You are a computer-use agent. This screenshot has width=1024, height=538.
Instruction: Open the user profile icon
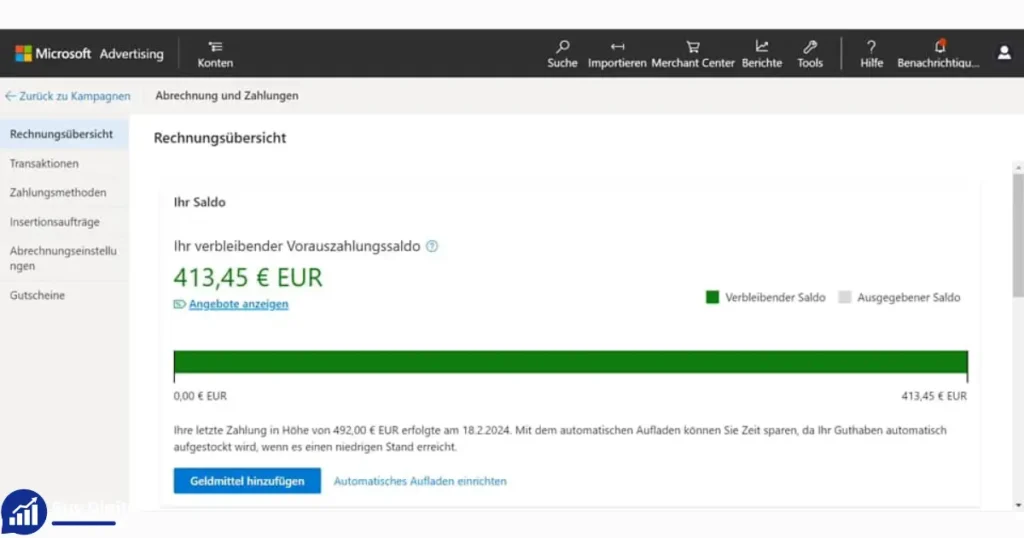click(x=1004, y=53)
